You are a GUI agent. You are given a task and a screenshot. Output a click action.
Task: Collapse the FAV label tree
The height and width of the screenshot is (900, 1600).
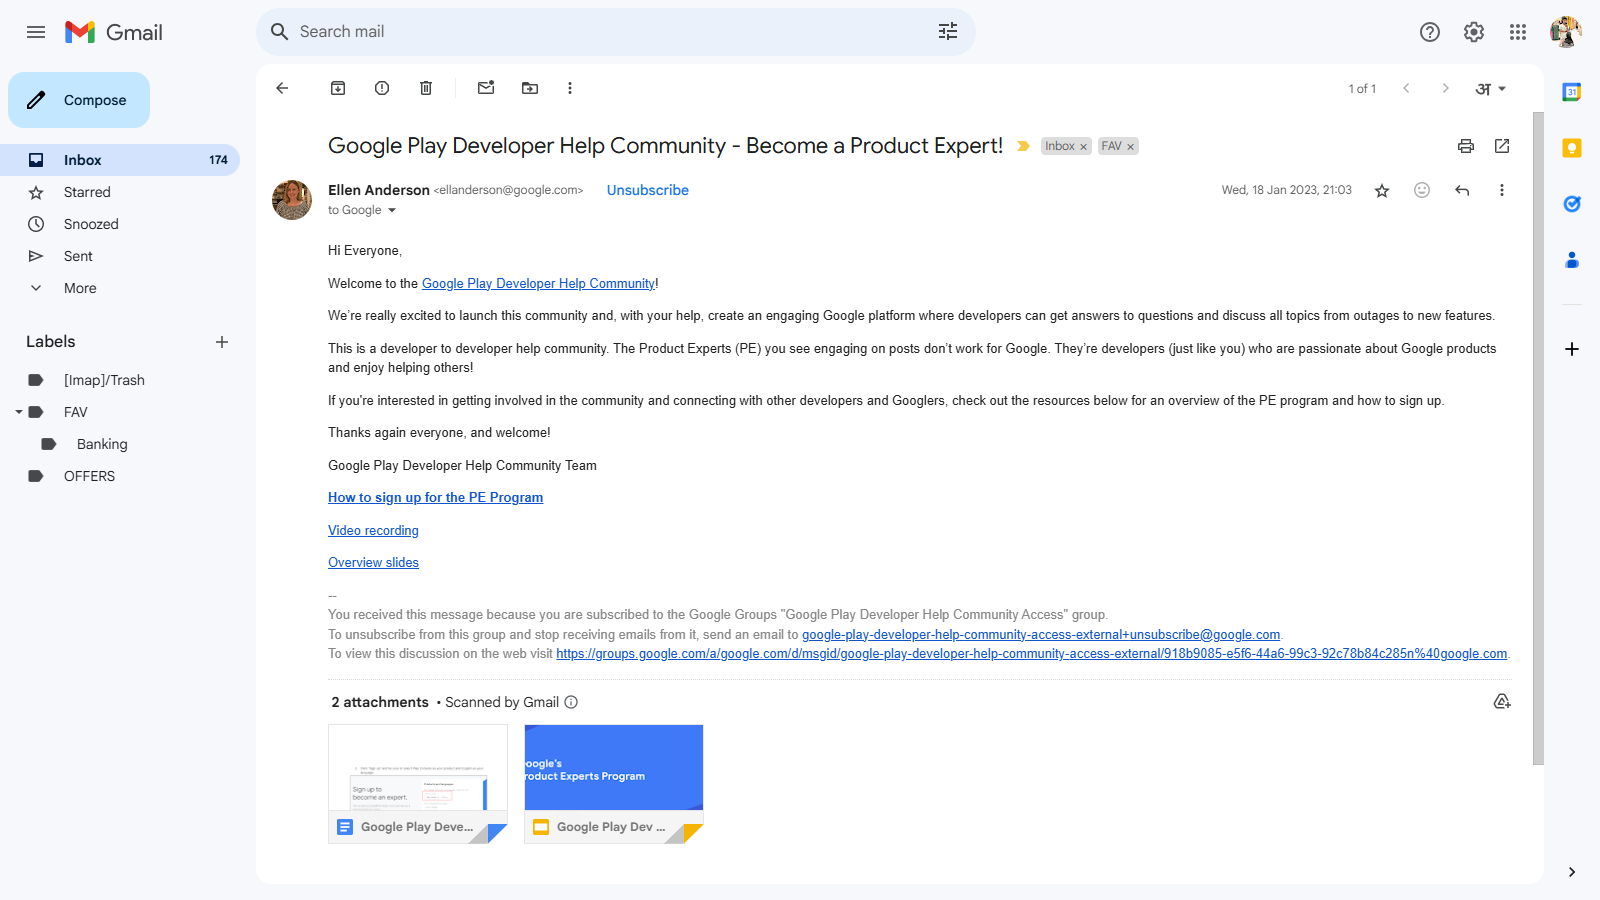coord(18,412)
